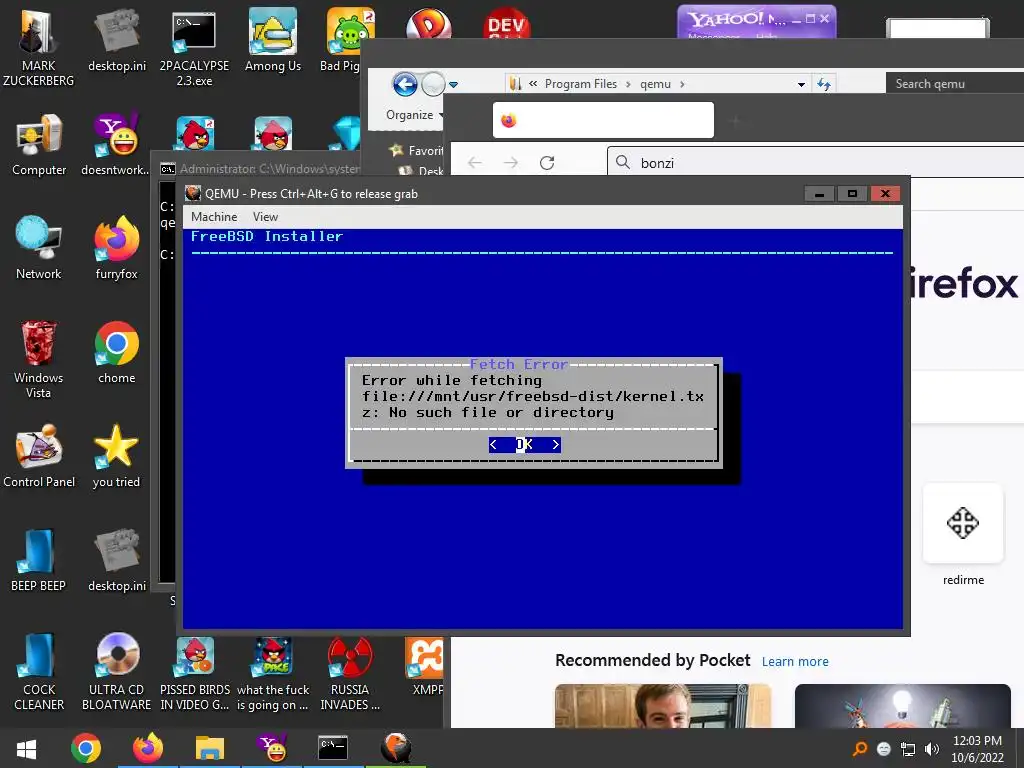Click qemu in the breadcrumb path
The image size is (1024, 768).
(655, 84)
